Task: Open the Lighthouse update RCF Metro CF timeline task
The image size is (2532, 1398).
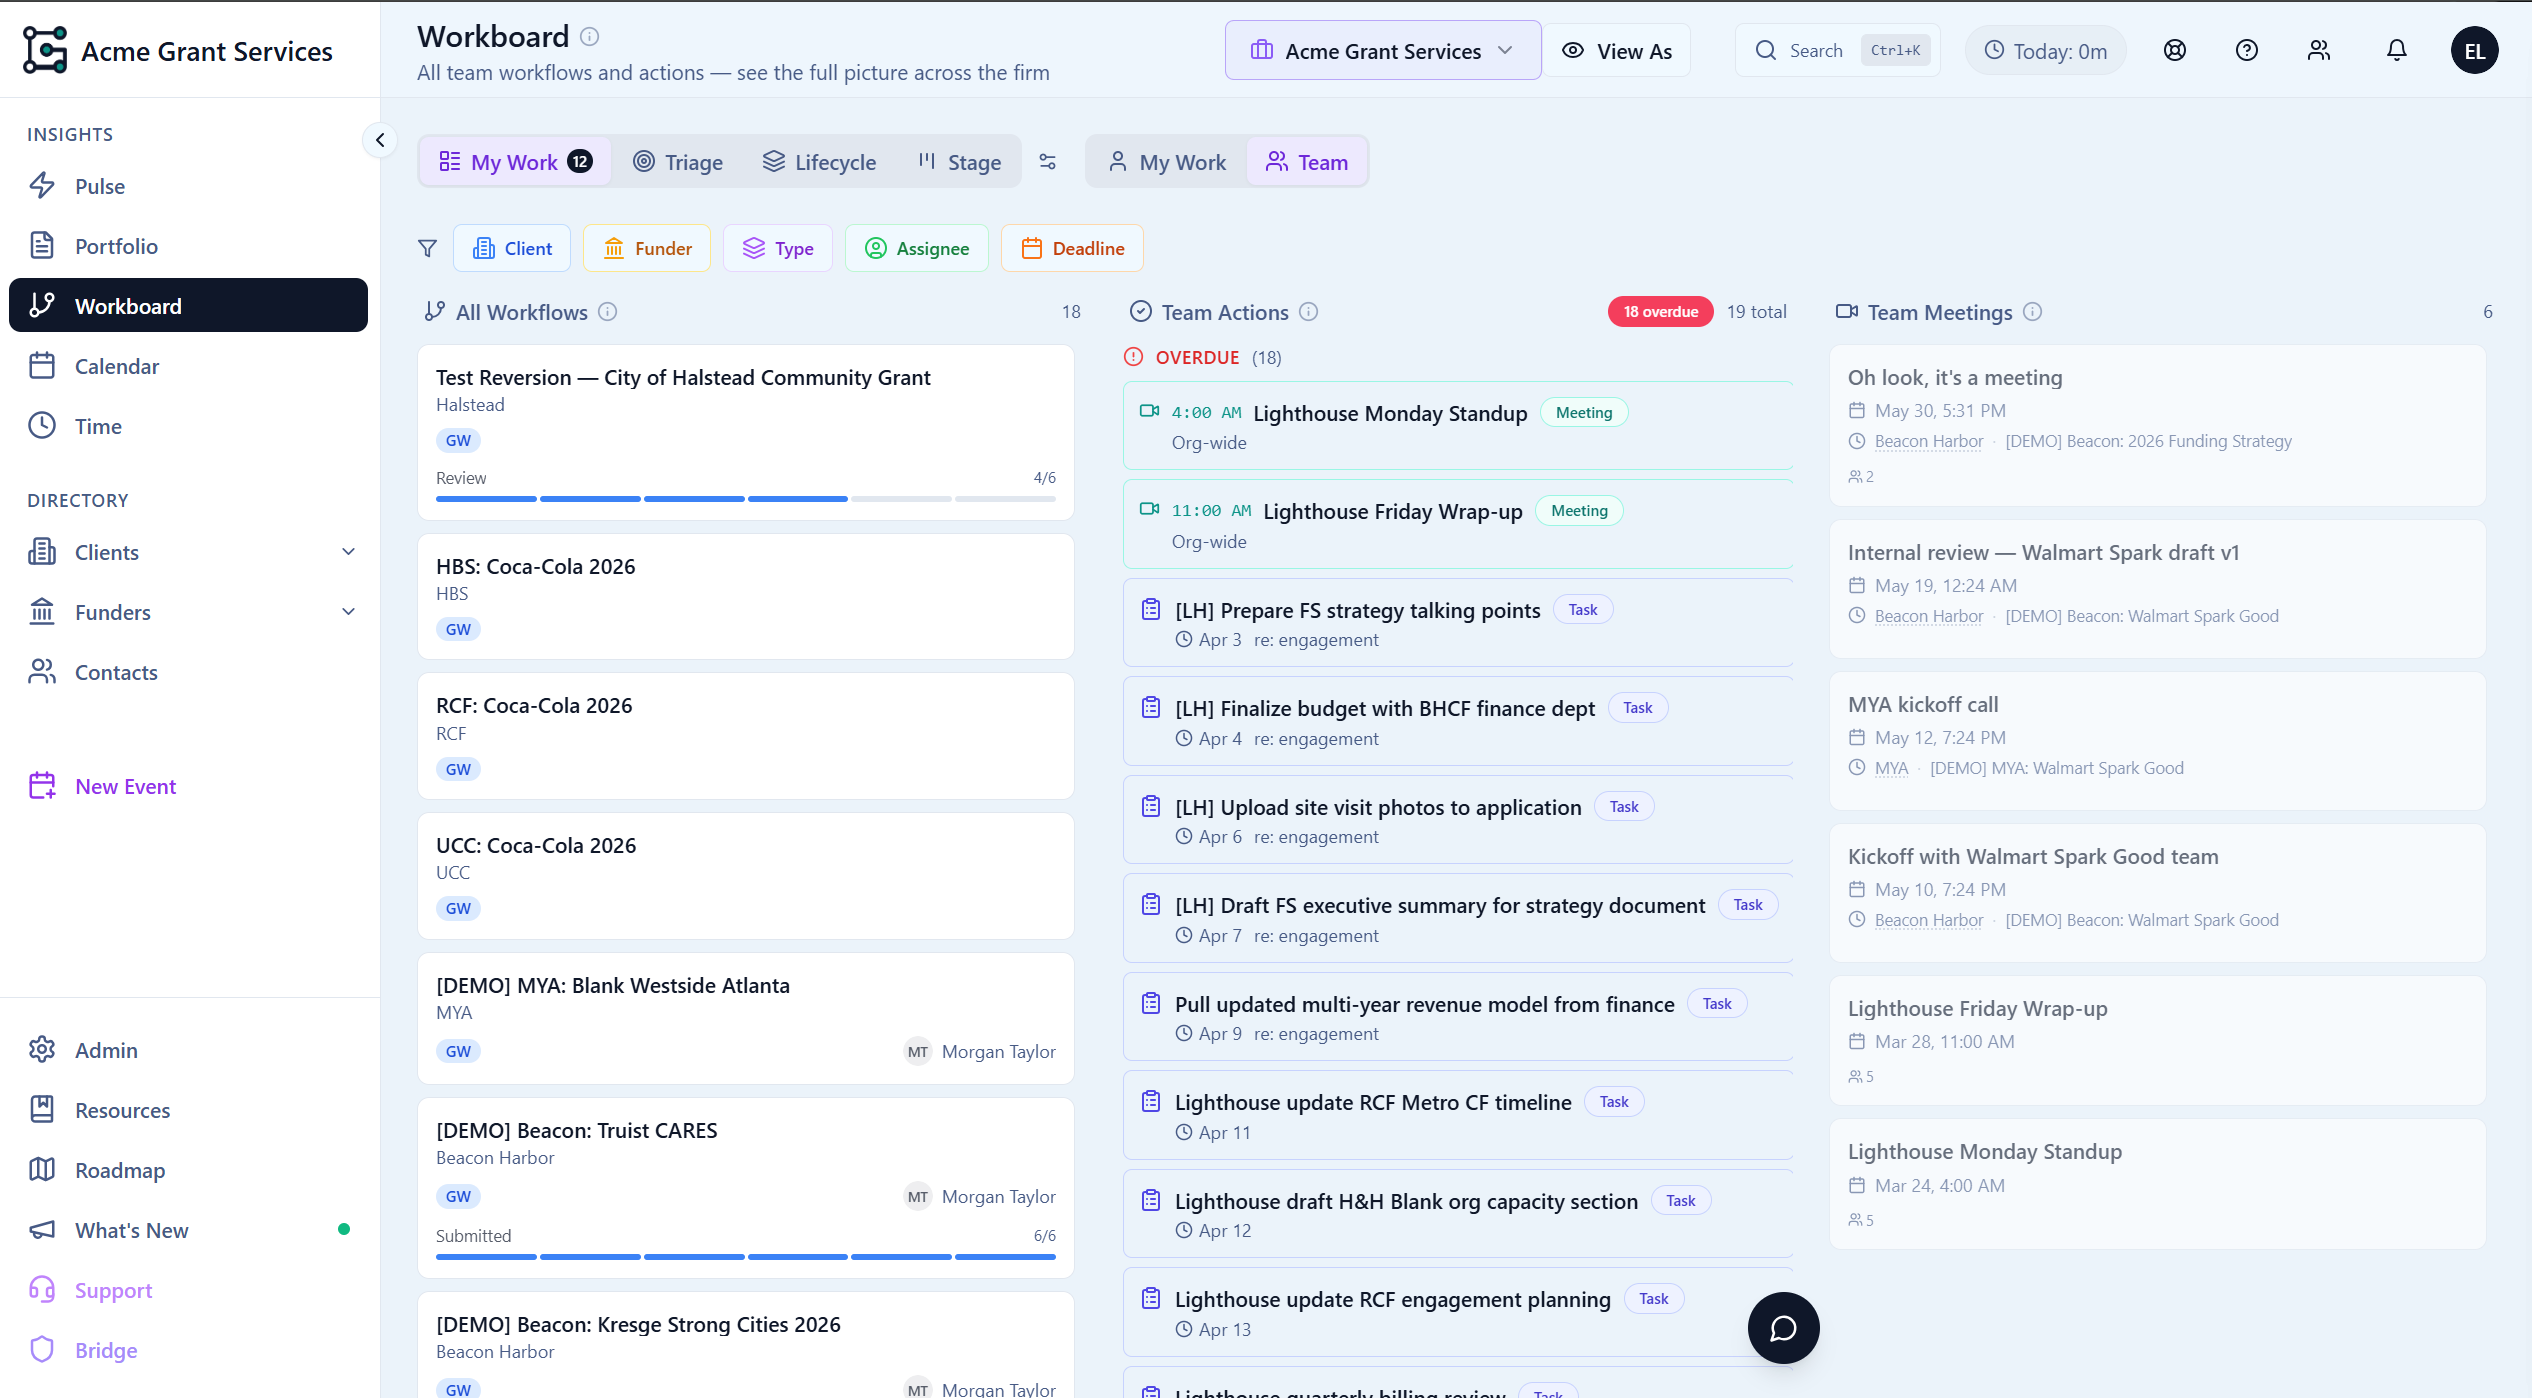Action: pyautogui.click(x=1458, y=1115)
